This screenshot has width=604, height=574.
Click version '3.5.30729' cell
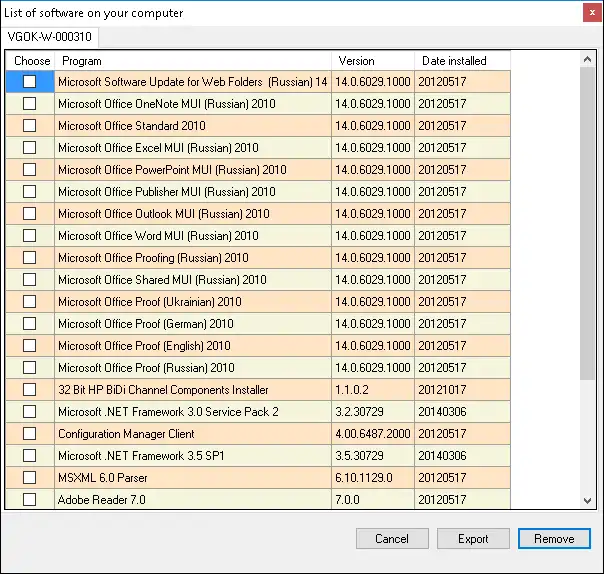point(373,455)
